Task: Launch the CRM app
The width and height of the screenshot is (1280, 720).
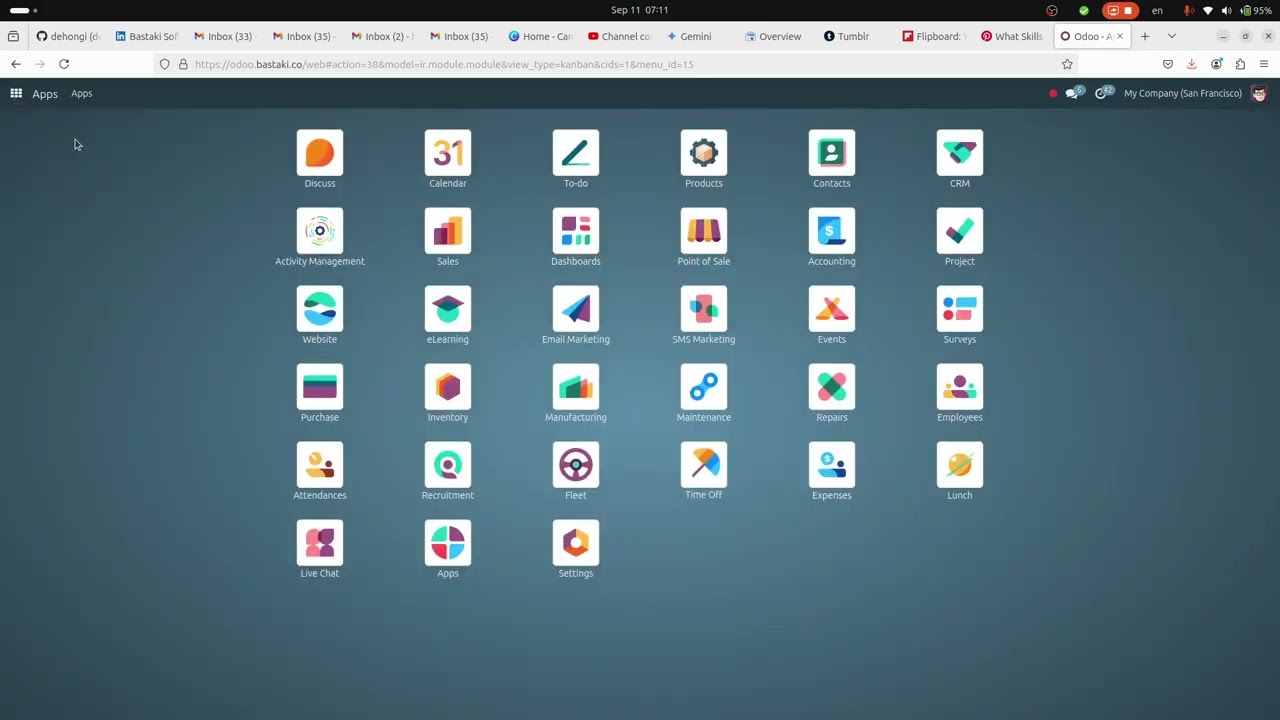Action: click(x=960, y=153)
